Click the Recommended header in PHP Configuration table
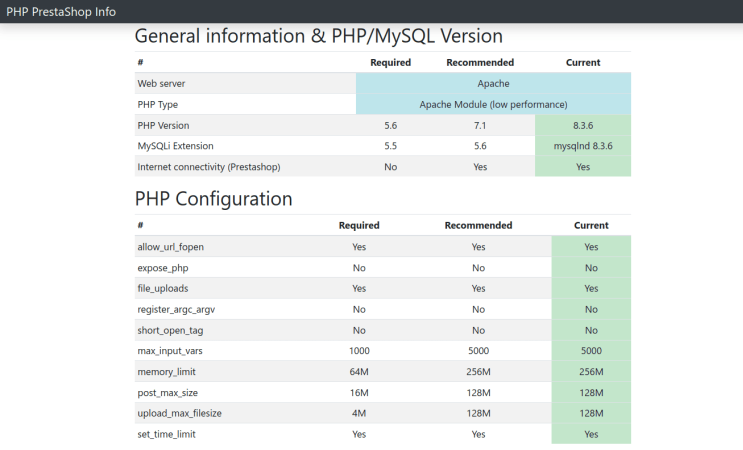743x450 pixels. pos(478,225)
